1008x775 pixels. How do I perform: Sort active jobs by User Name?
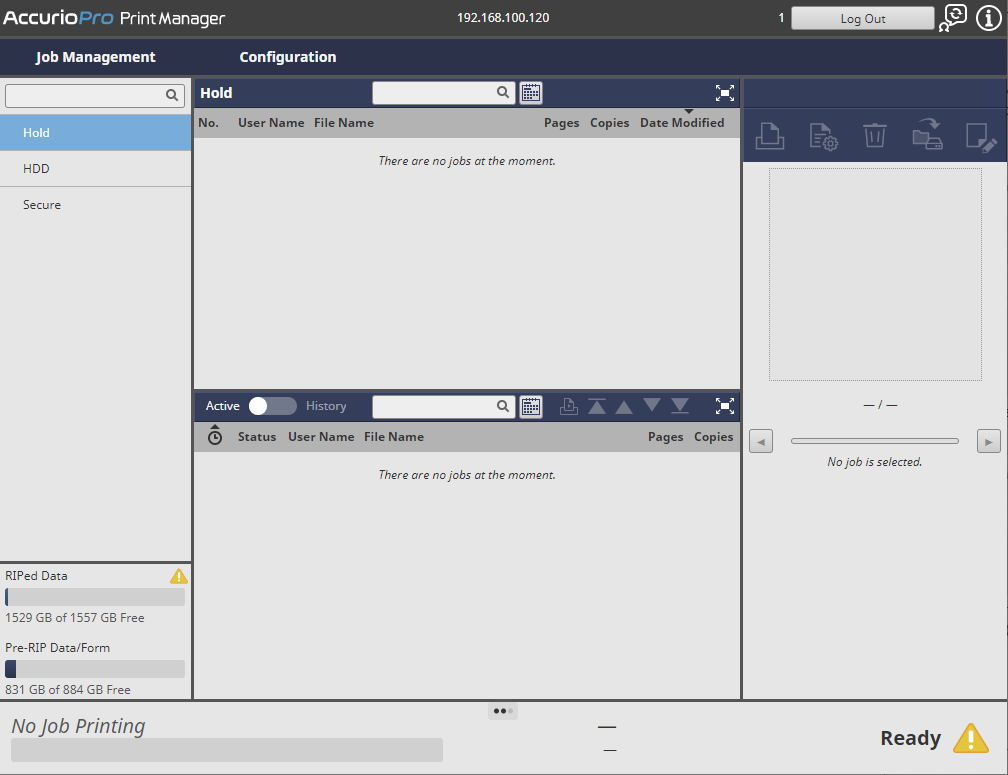(x=321, y=437)
